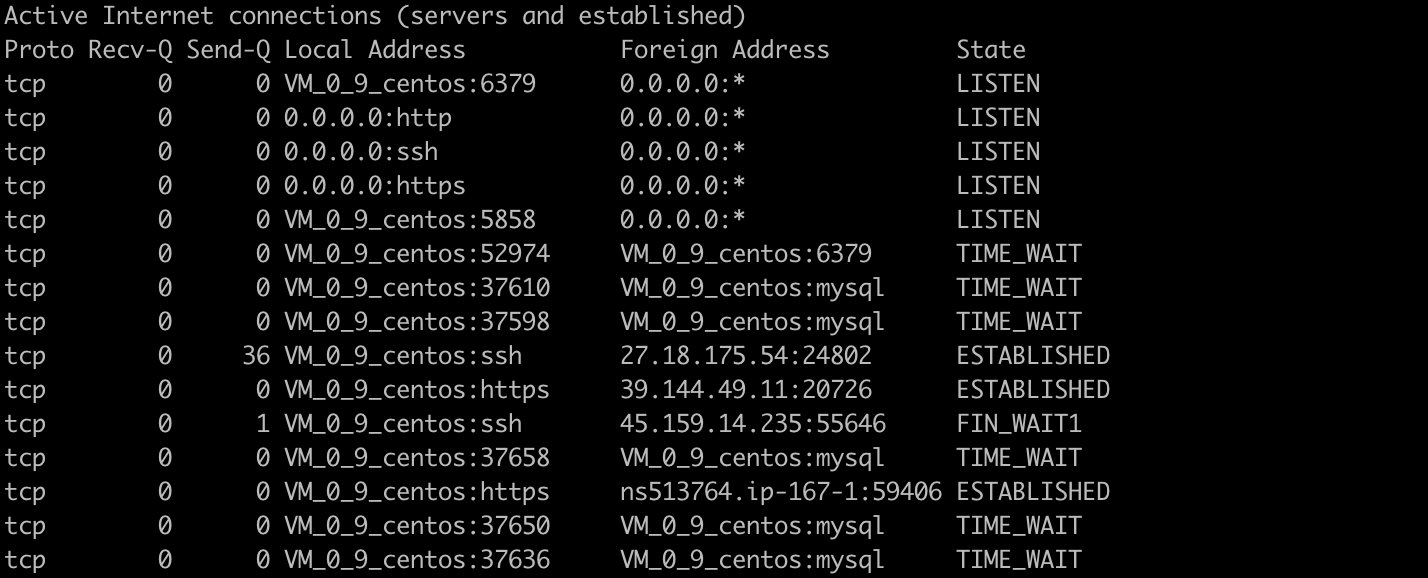Click the FIN_WAIT1 state text
This screenshot has width=1428, height=578.
(x=1018, y=424)
